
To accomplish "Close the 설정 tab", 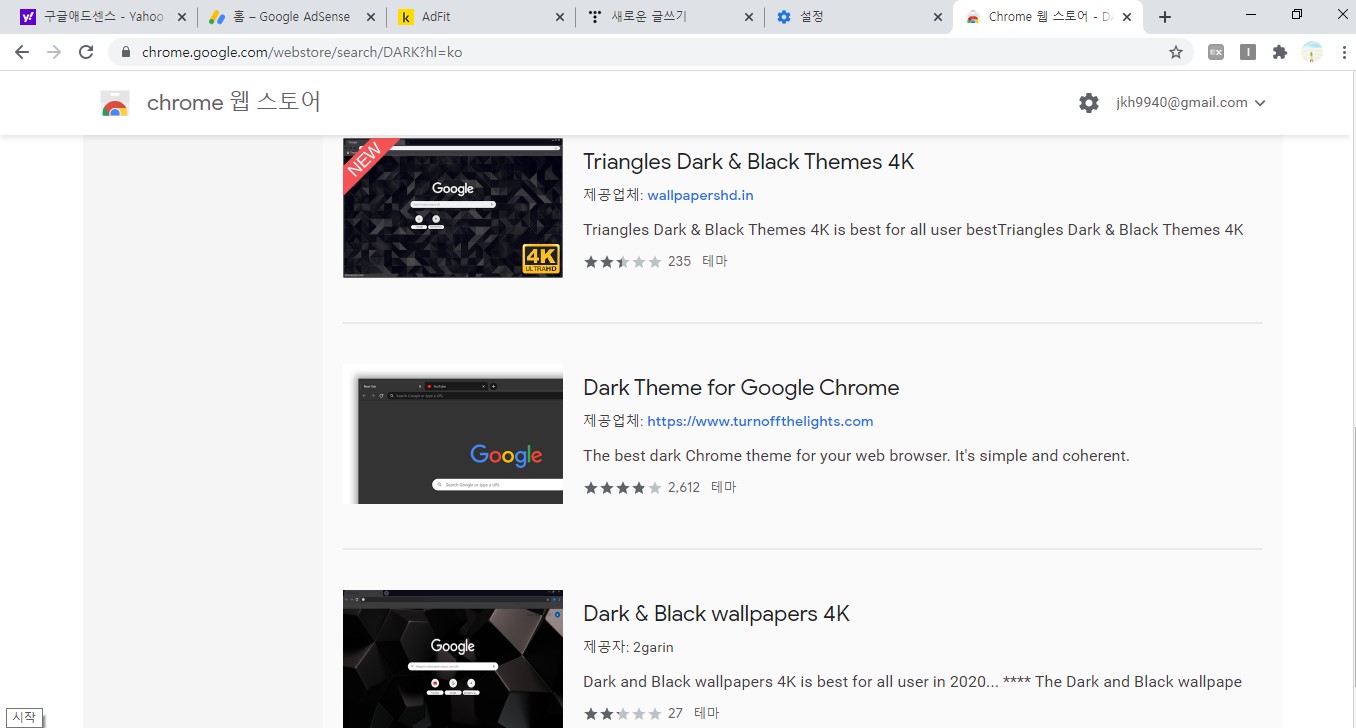I will tap(937, 17).
